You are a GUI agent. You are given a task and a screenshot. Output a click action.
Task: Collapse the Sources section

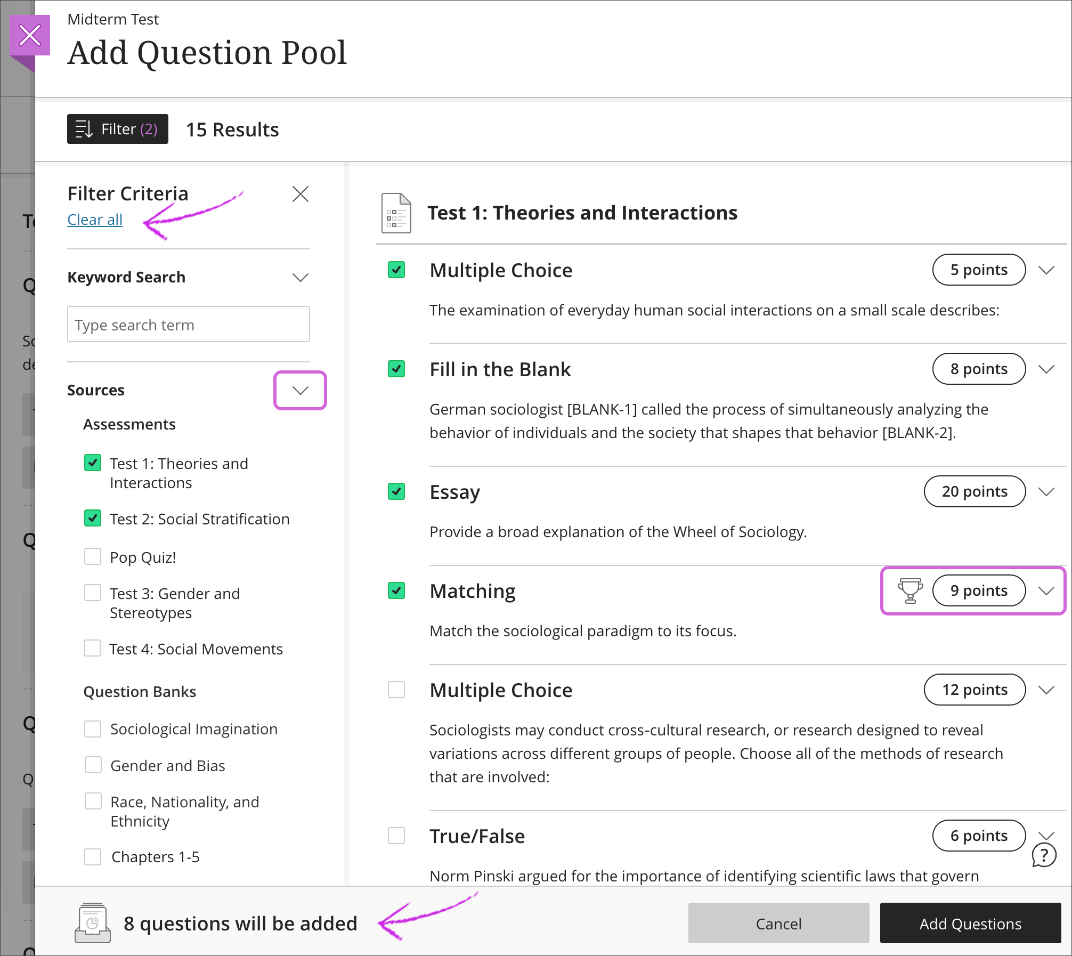coord(300,390)
